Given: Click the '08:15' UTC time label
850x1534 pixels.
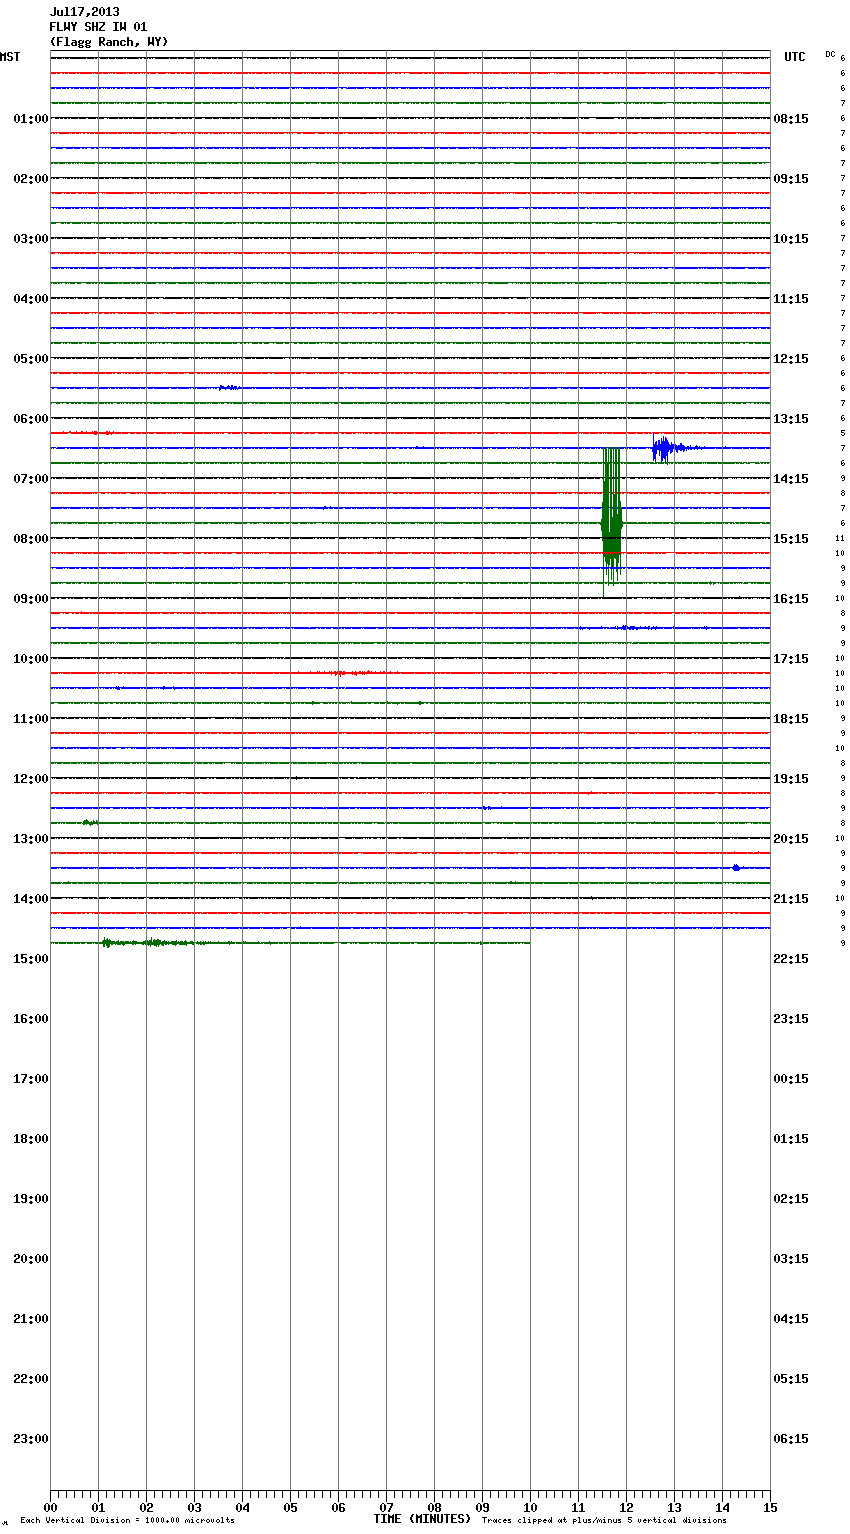Looking at the screenshot, I should coord(791,119).
